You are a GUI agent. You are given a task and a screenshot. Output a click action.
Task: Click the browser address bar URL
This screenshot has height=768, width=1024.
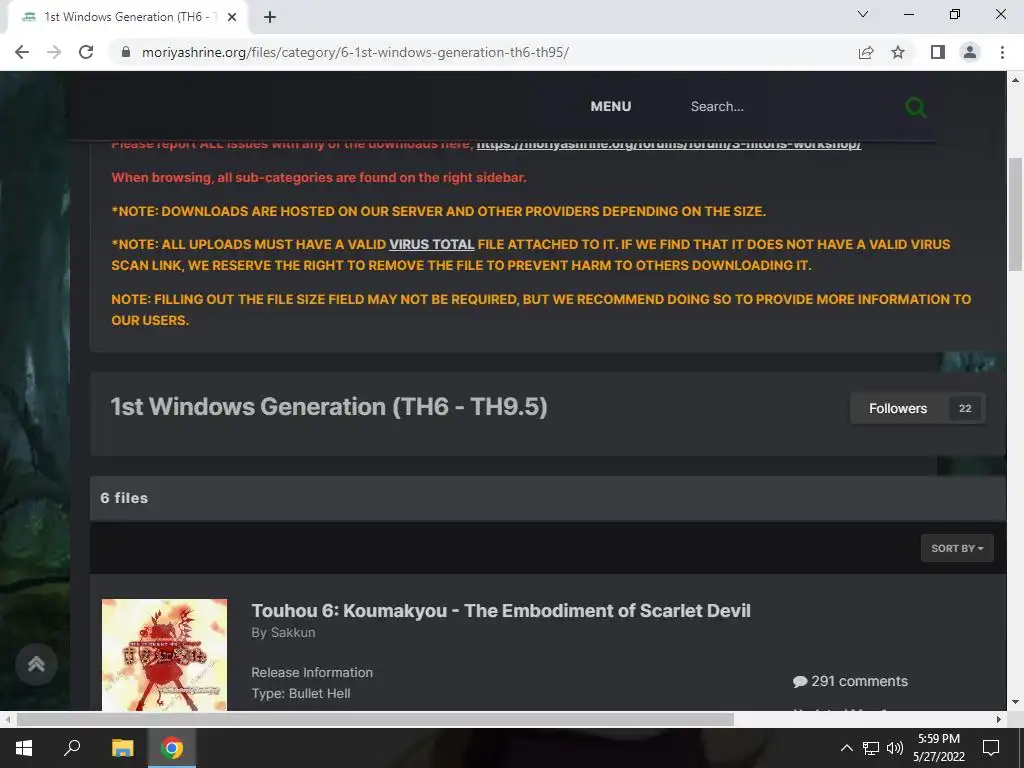coord(355,52)
